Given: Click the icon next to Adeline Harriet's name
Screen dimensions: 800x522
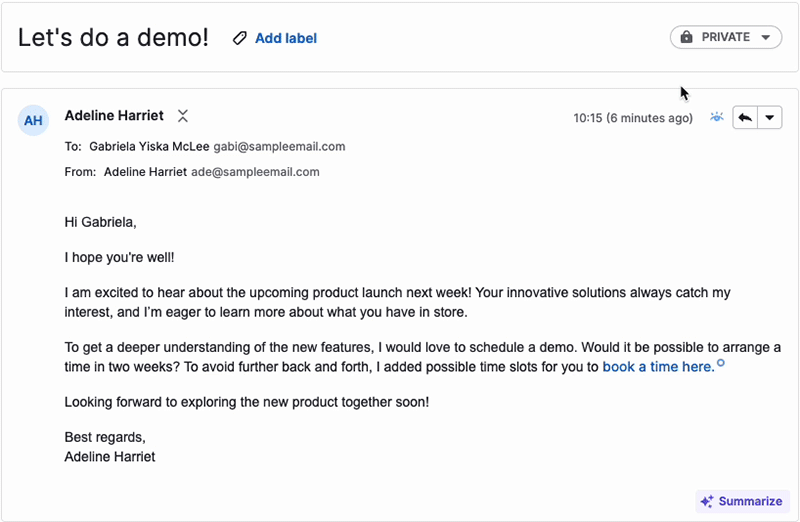Looking at the screenshot, I should (x=182, y=116).
